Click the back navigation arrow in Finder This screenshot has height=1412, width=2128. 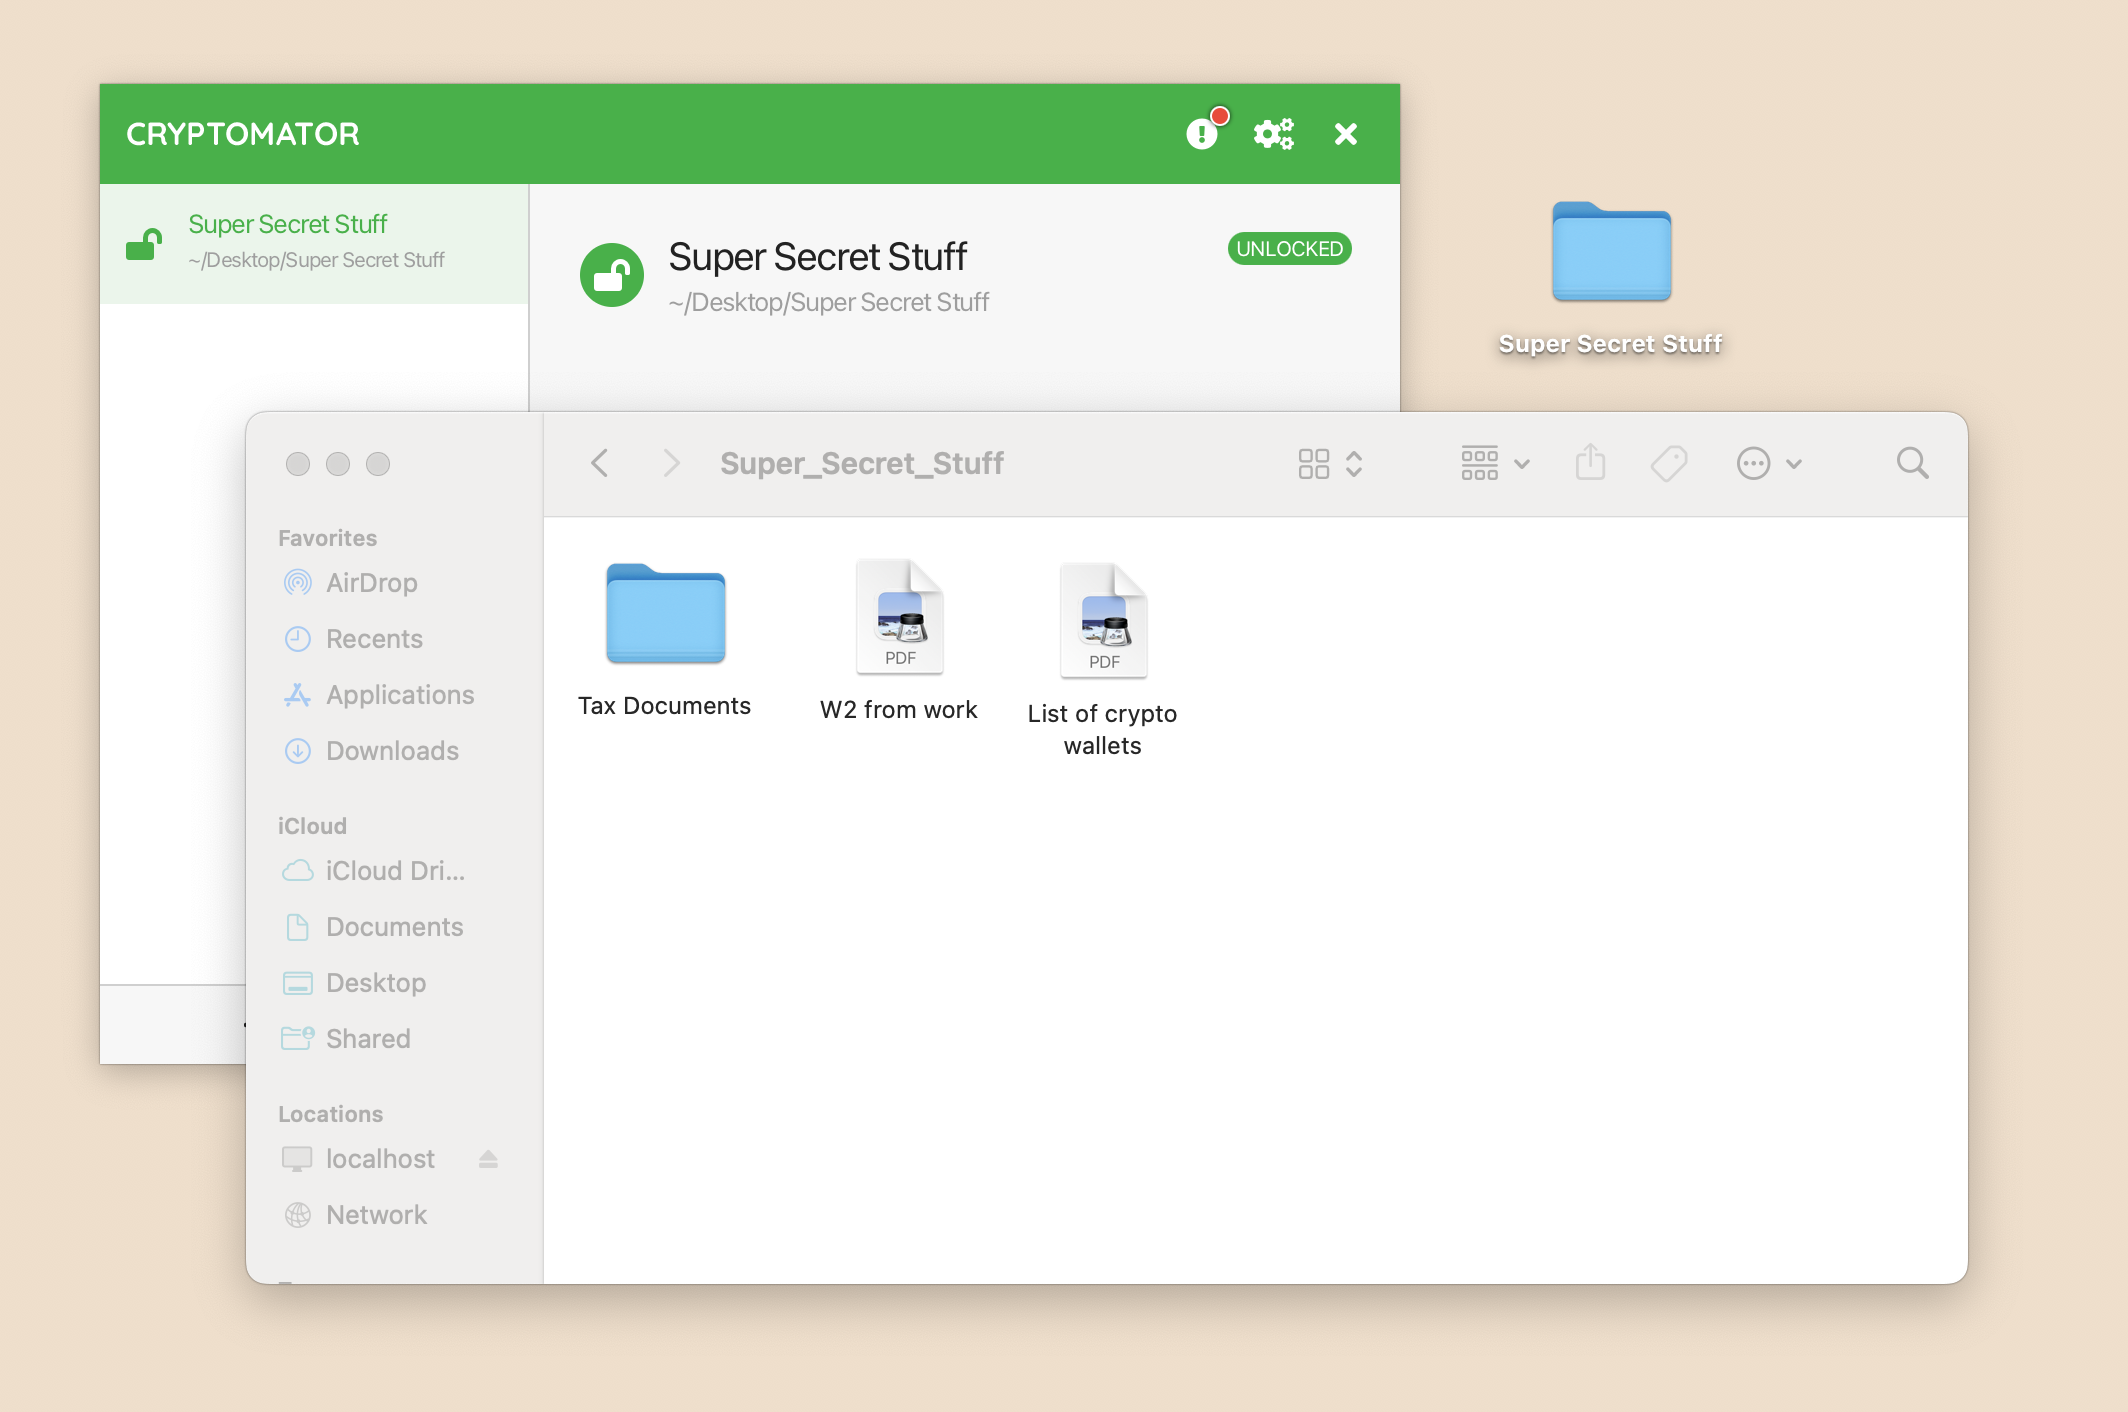(599, 462)
